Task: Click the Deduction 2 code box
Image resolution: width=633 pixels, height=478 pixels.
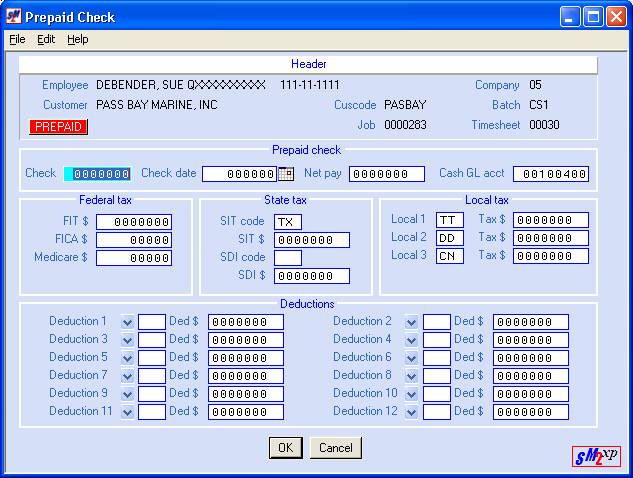Action: click(437, 322)
